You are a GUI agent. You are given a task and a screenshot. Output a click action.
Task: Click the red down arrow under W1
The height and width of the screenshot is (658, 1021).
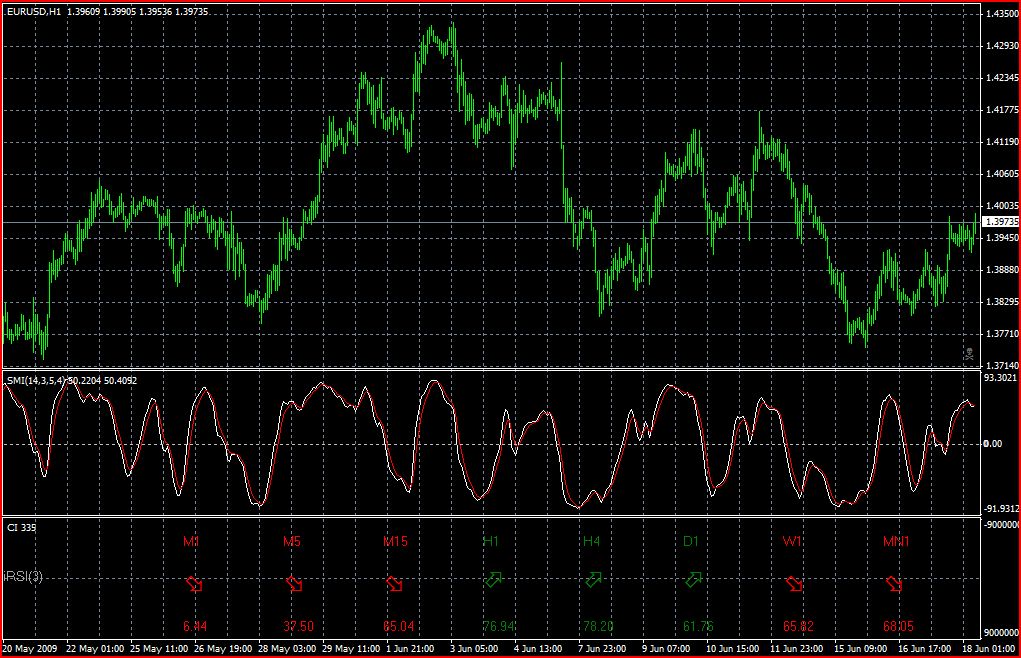794,584
